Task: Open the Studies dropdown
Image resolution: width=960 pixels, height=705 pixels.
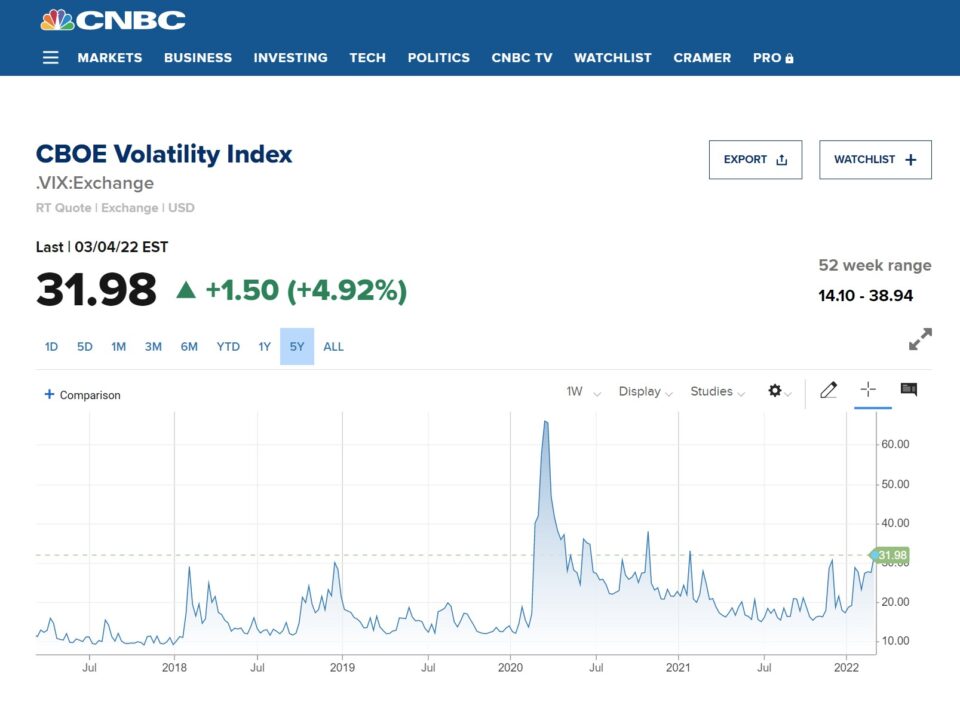Action: click(x=717, y=392)
